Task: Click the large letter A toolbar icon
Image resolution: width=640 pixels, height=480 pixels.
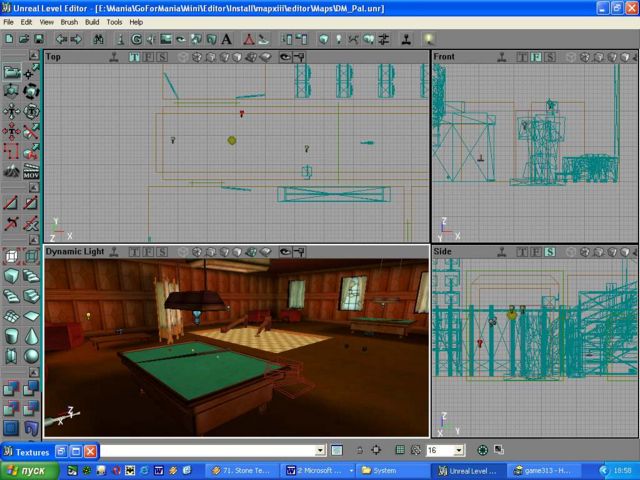Action: coord(227,39)
